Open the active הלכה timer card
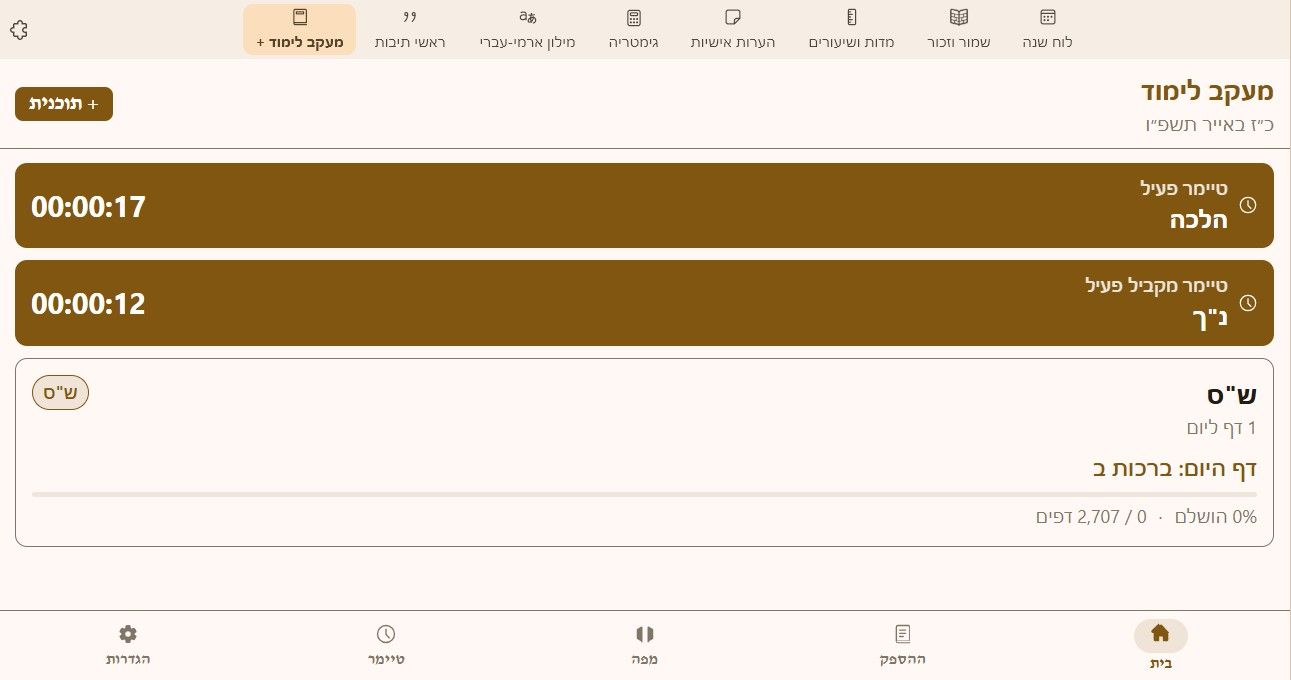The width and height of the screenshot is (1291, 680). coord(645,206)
